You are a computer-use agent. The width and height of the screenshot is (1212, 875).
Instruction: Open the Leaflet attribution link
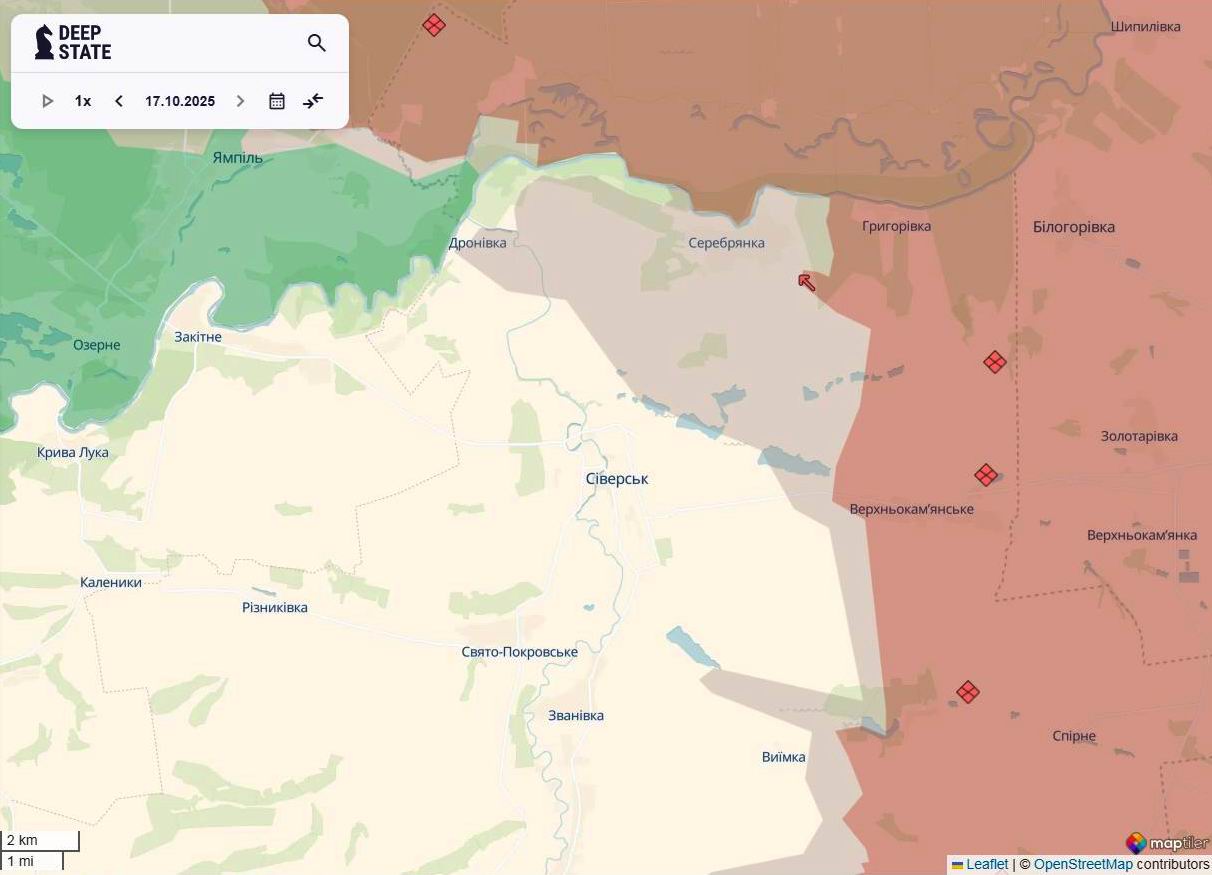point(986,864)
